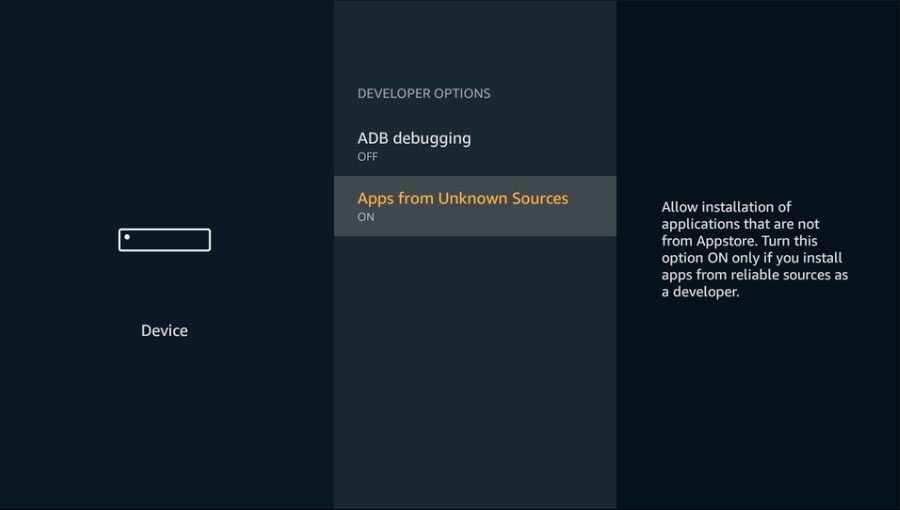Select the Device label in left panel
The width and height of the screenshot is (900, 510).
pyautogui.click(x=165, y=330)
